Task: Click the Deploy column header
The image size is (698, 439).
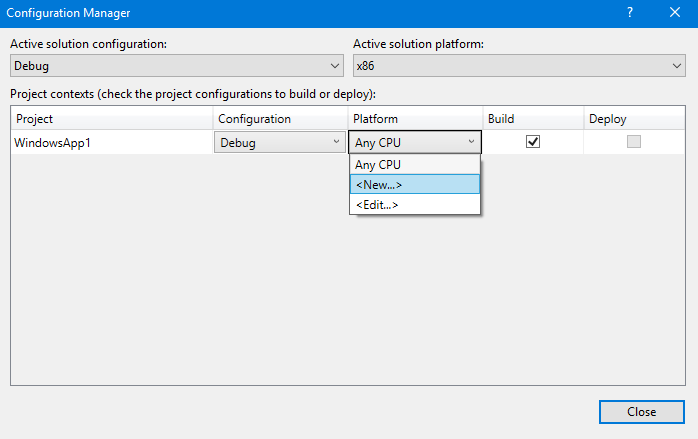Action: 634,119
